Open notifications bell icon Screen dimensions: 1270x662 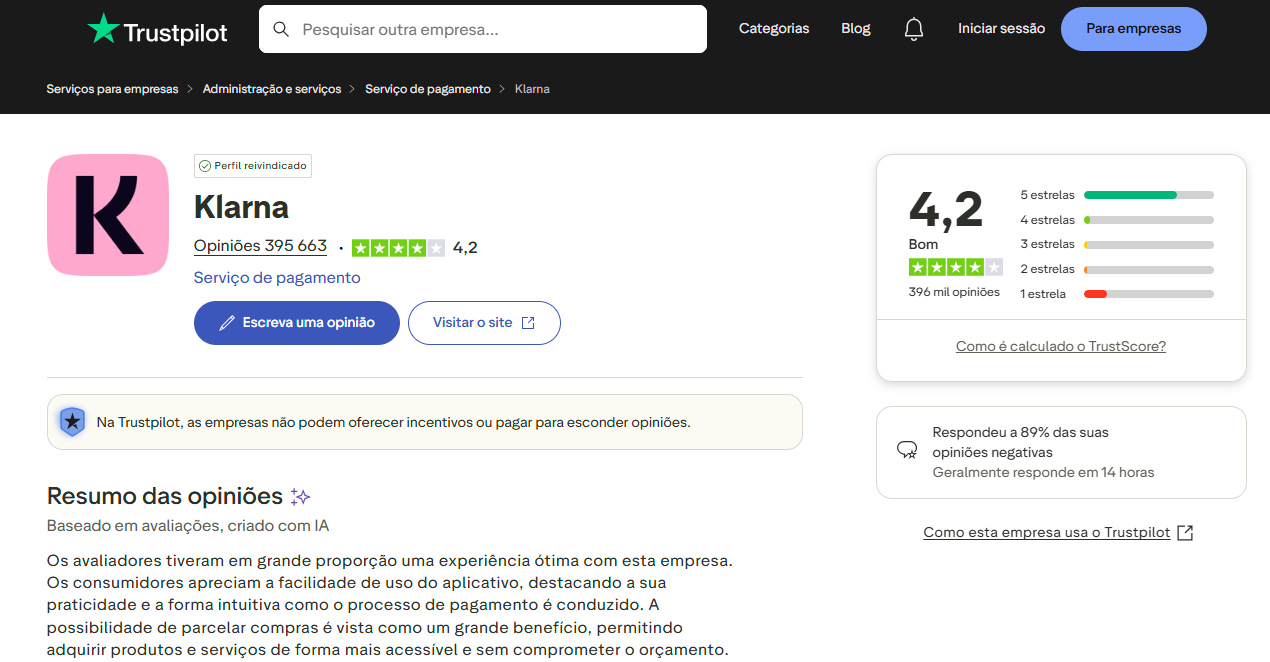pos(914,29)
